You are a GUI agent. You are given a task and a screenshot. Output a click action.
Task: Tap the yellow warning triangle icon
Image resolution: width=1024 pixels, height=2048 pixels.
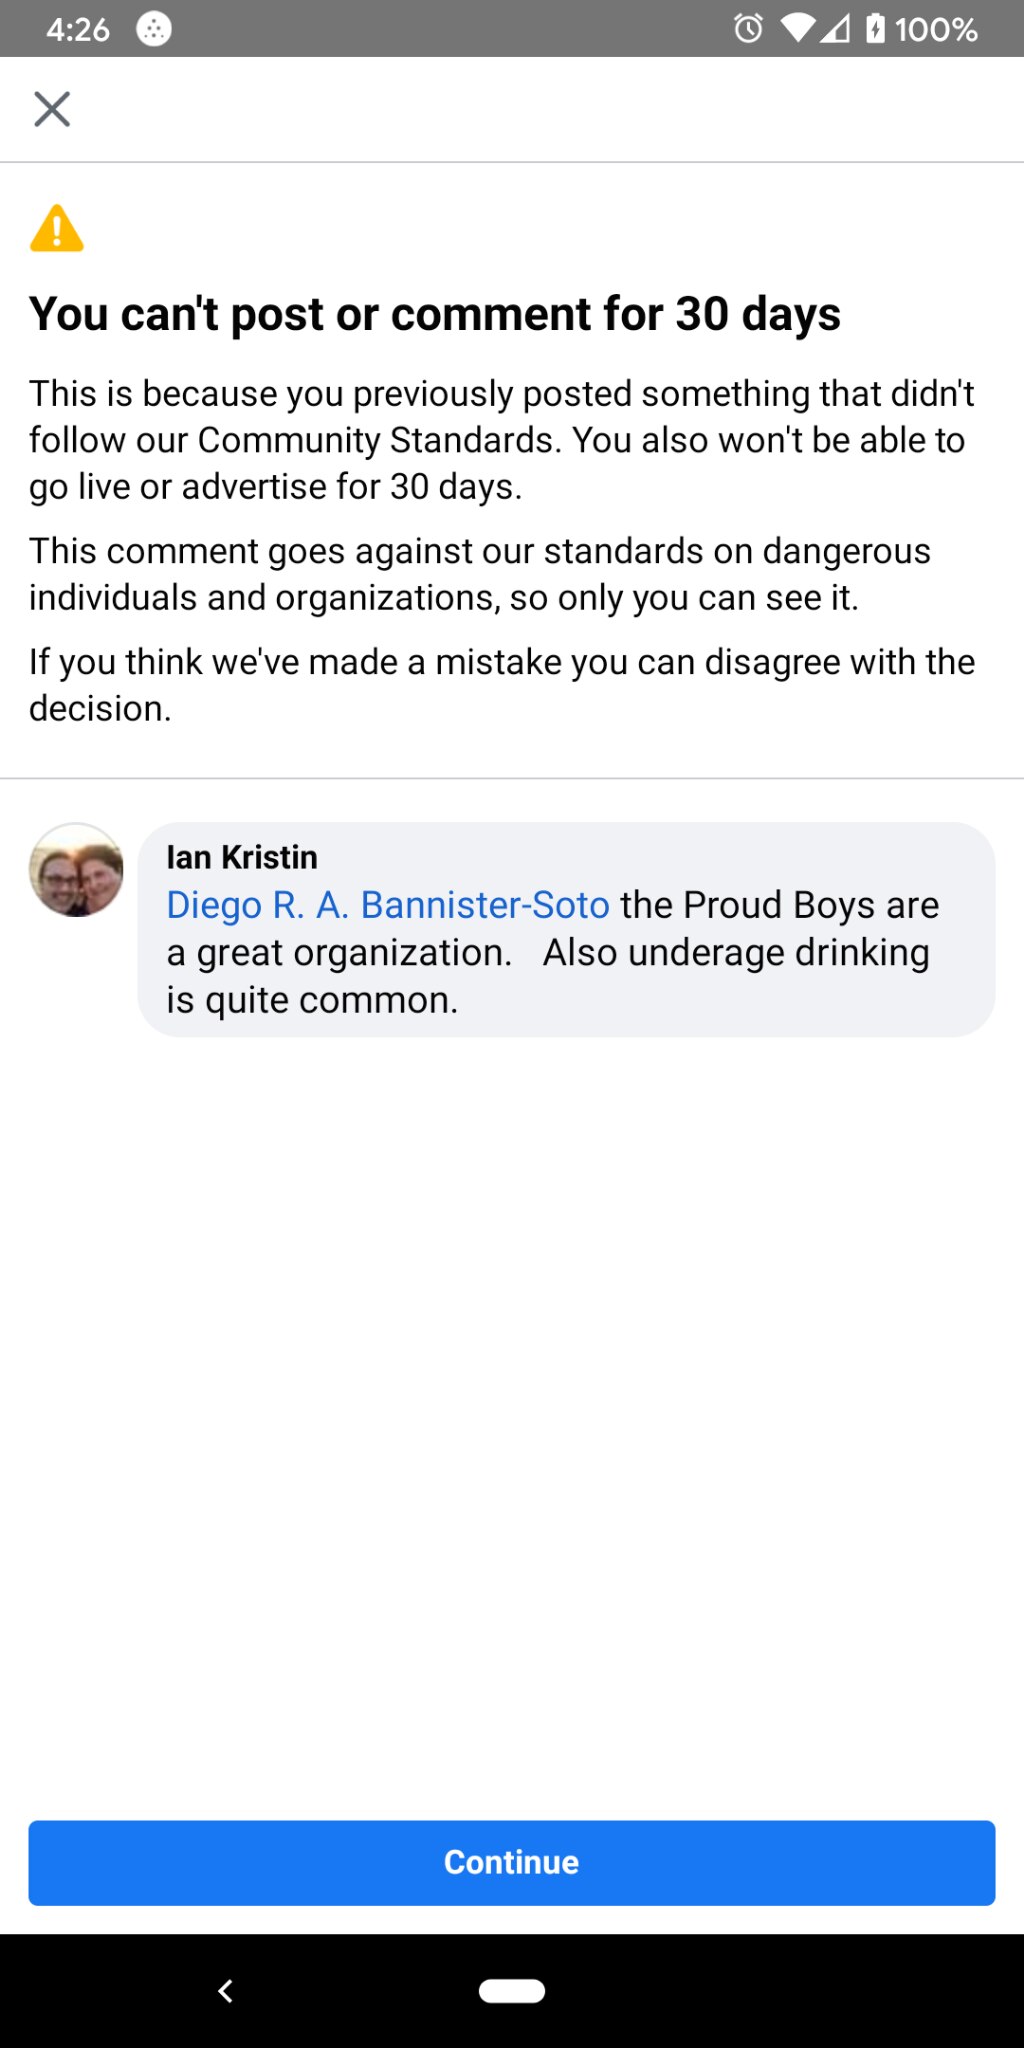[57, 229]
